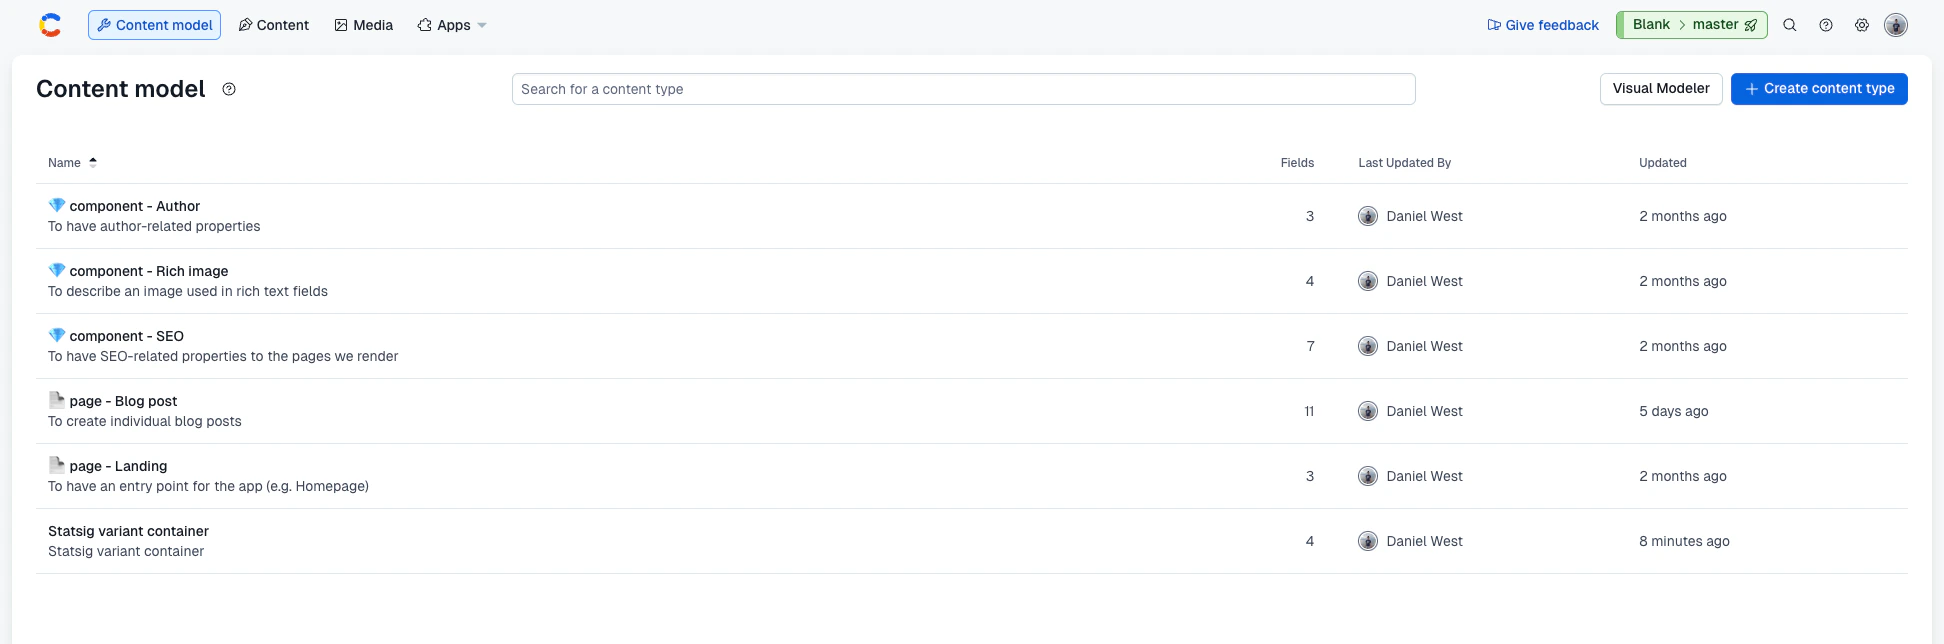This screenshot has width=1944, height=644.
Task: Click the Give feedback link
Action: tap(1543, 25)
